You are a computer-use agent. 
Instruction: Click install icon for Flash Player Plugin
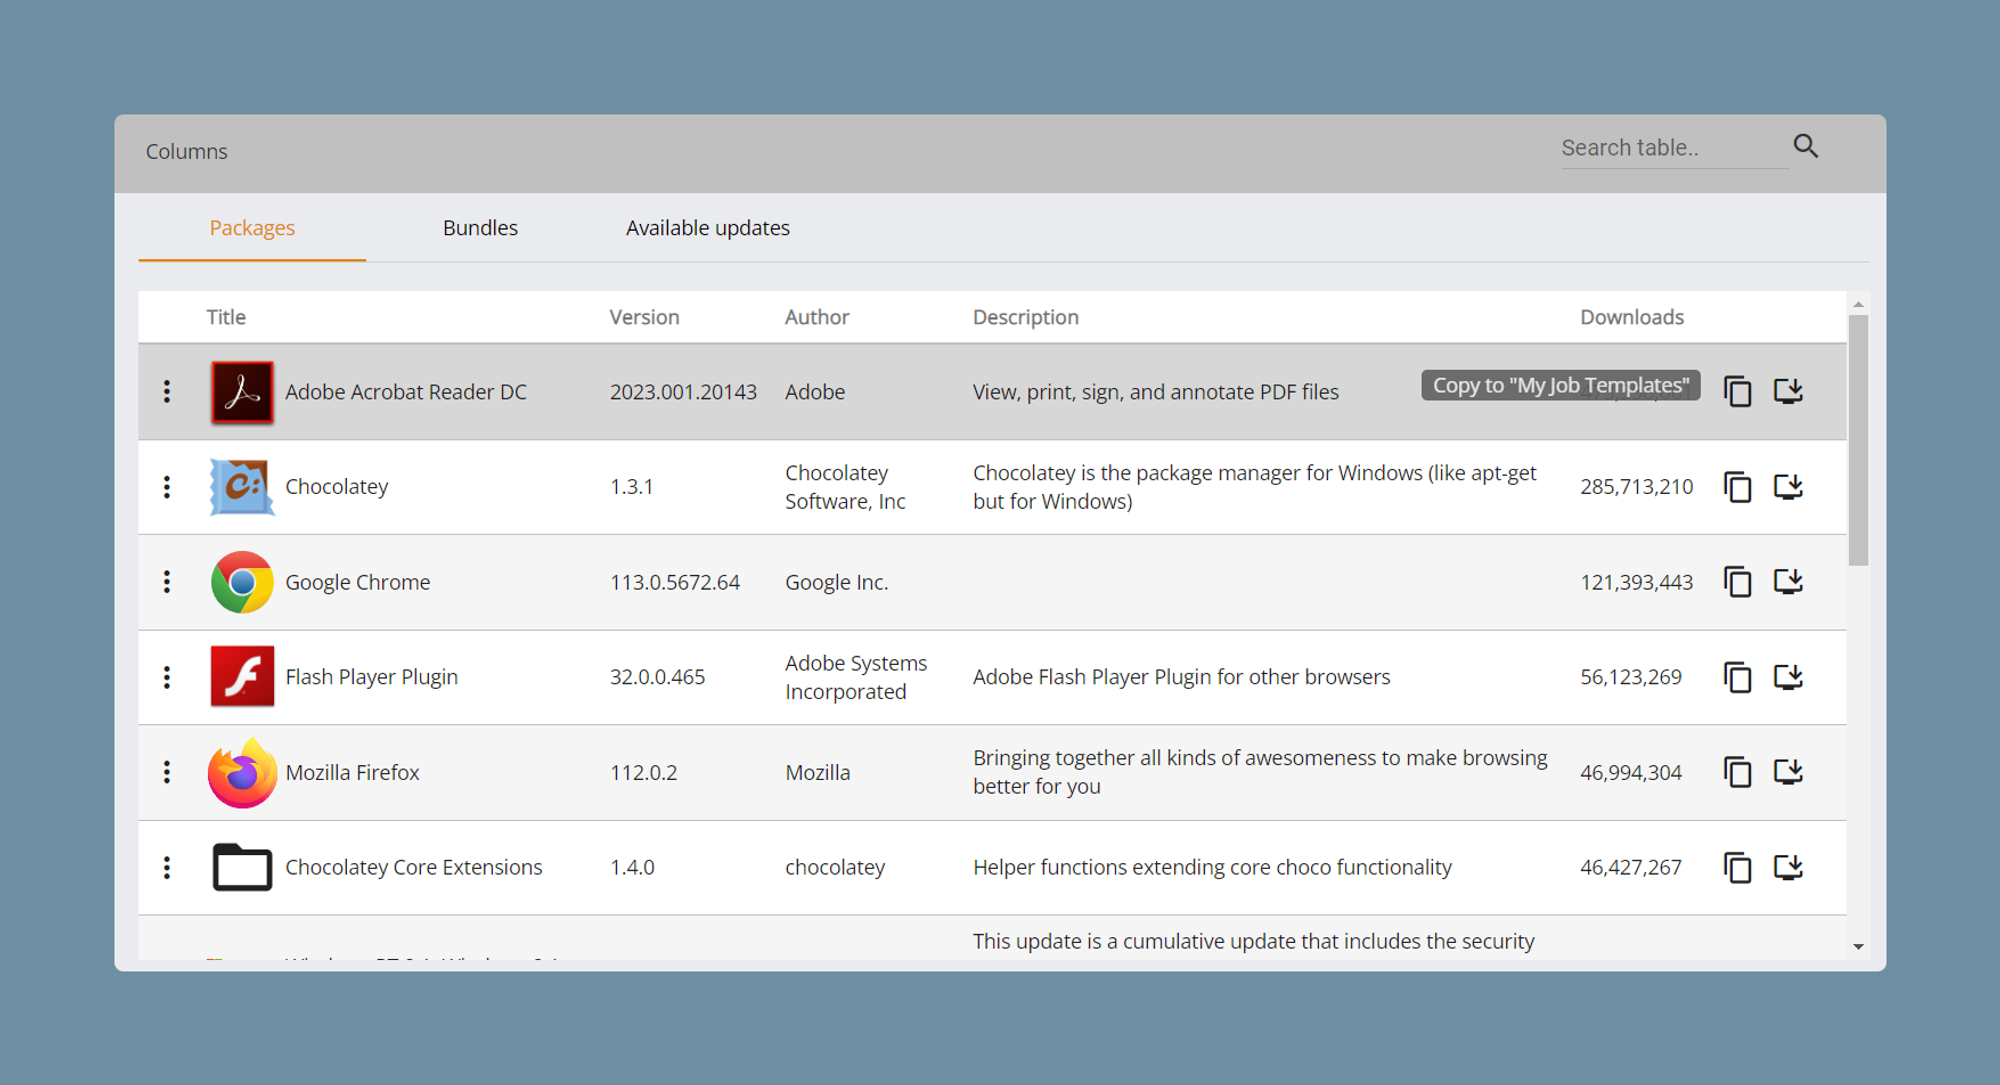[x=1788, y=677]
